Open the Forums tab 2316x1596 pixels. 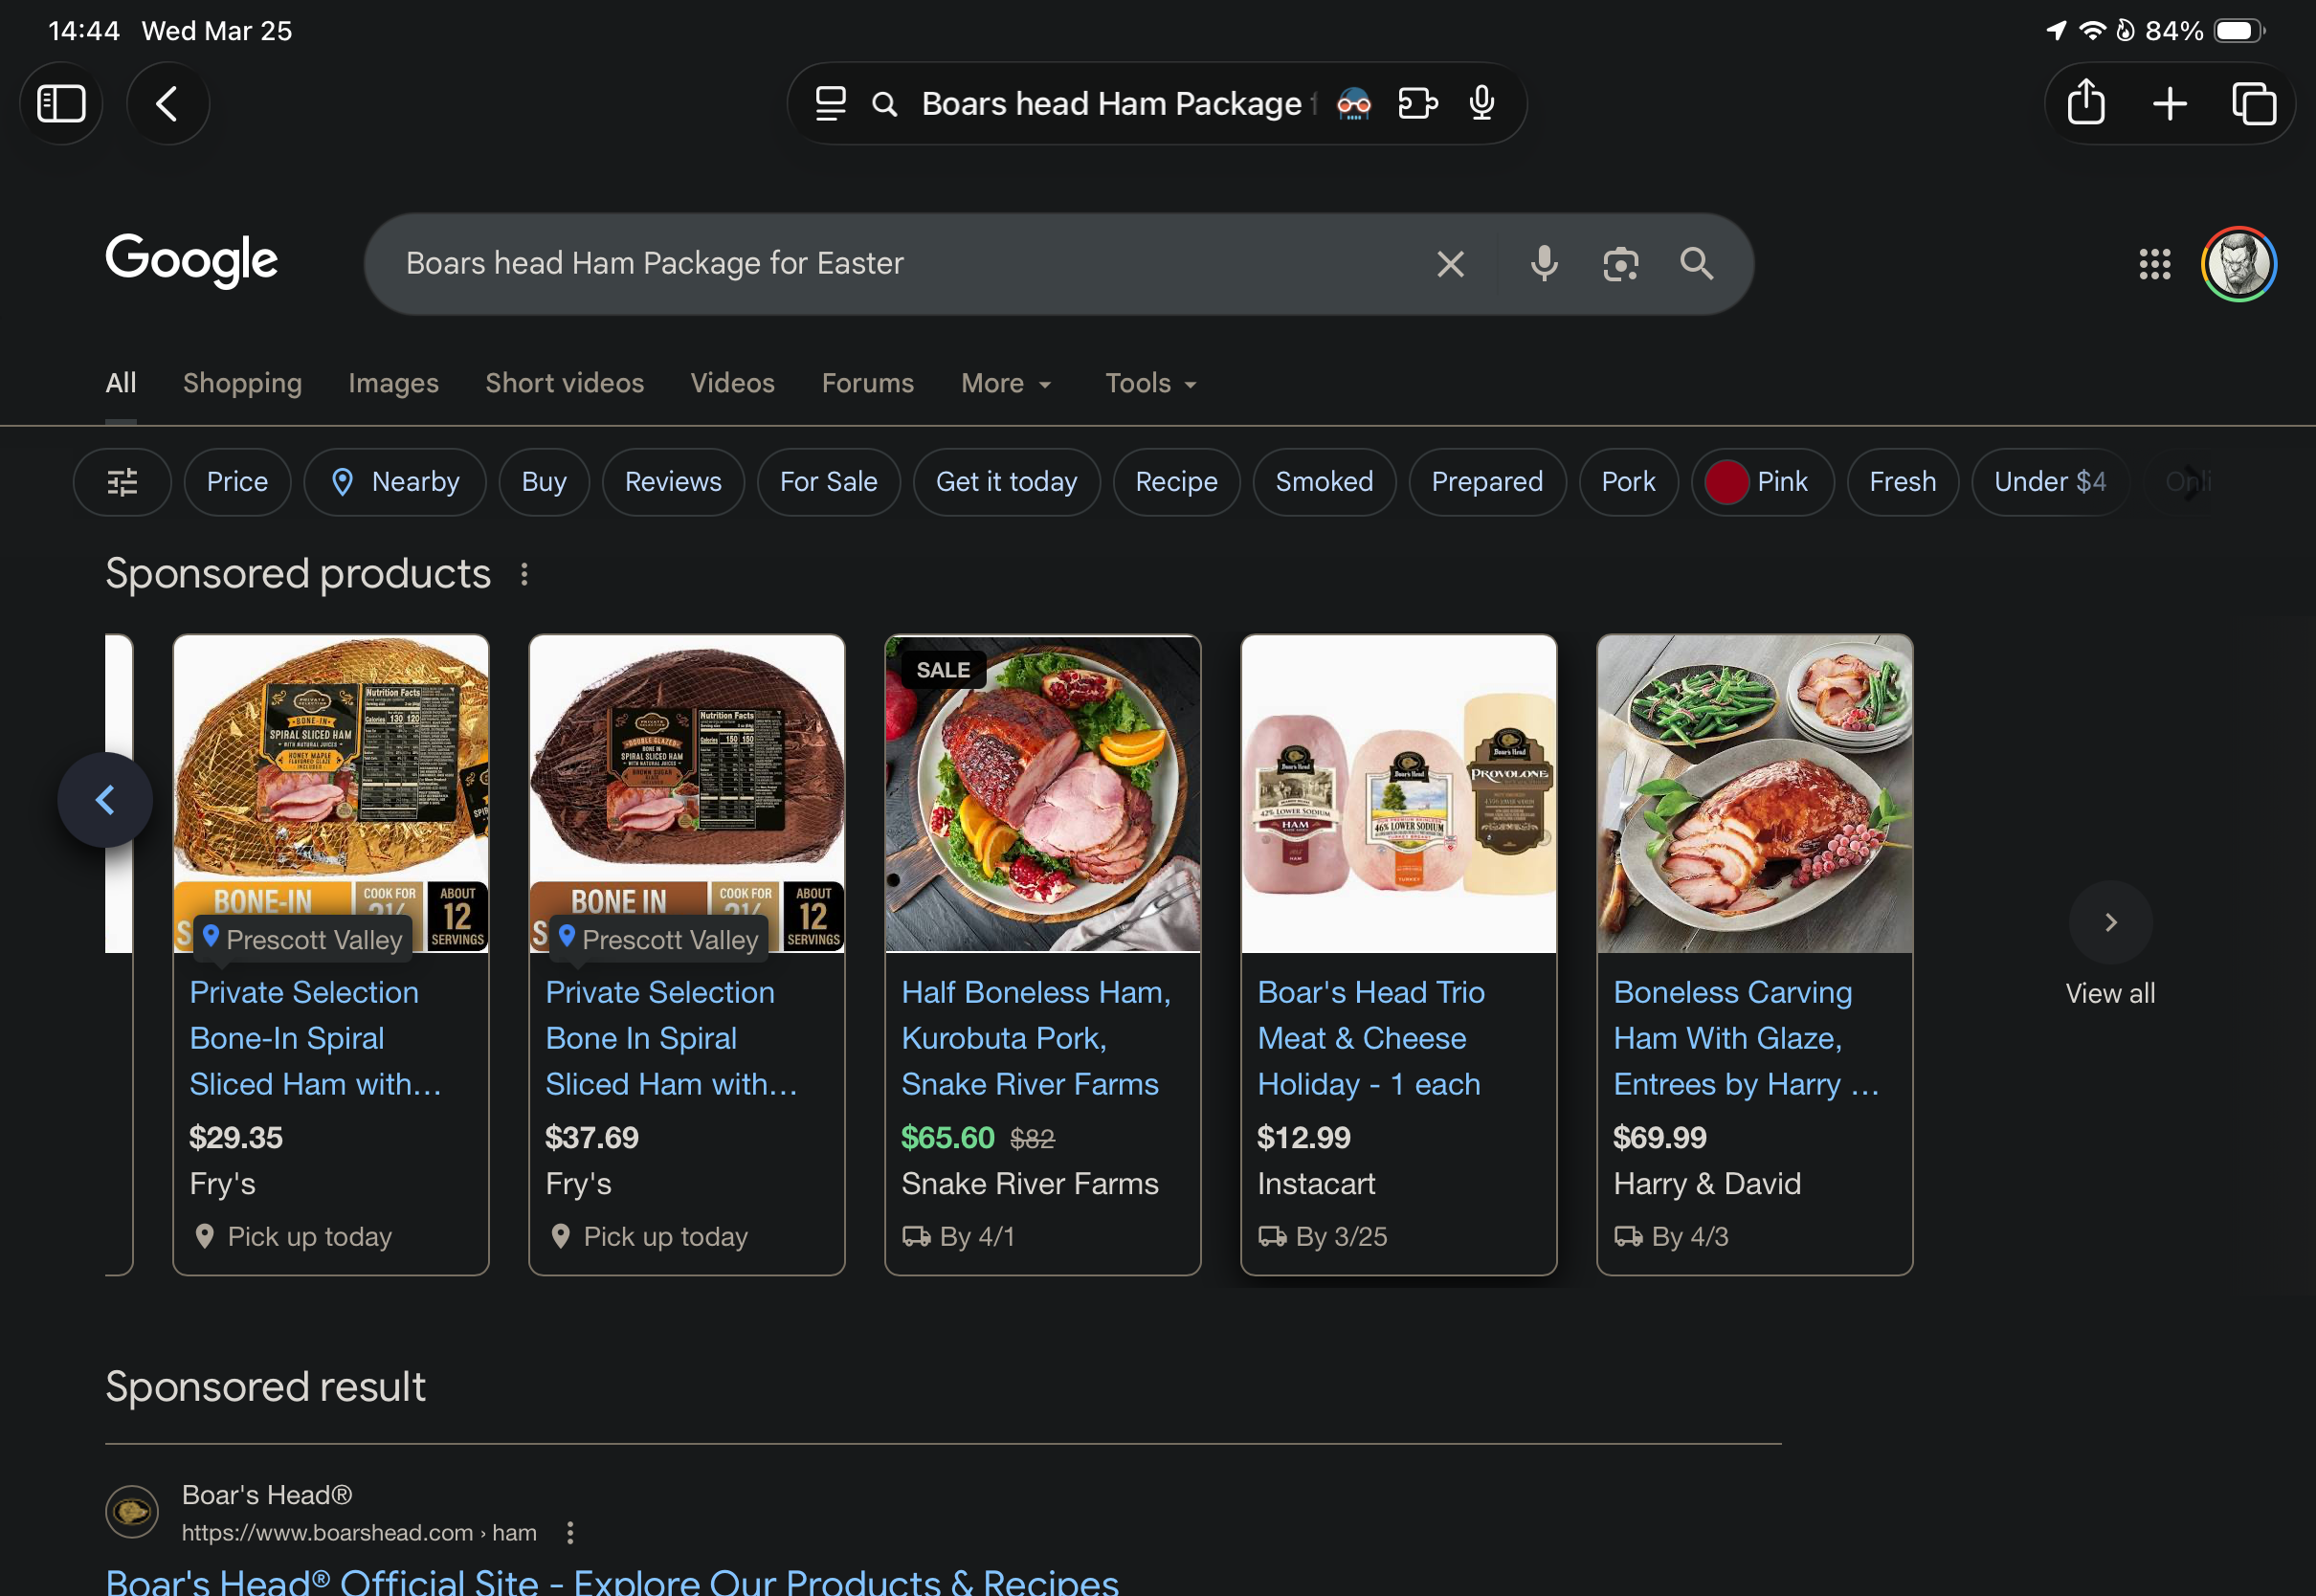(x=867, y=383)
